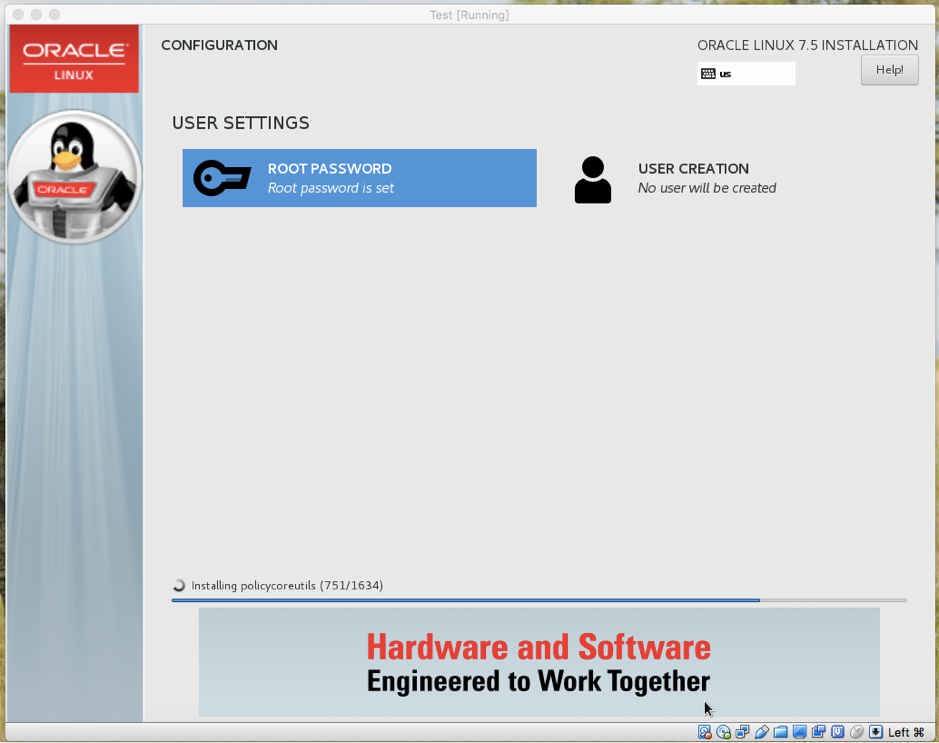Click the red Oracle Linux sidebar logo
Screen dimensions: 939x743
(x=74, y=58)
